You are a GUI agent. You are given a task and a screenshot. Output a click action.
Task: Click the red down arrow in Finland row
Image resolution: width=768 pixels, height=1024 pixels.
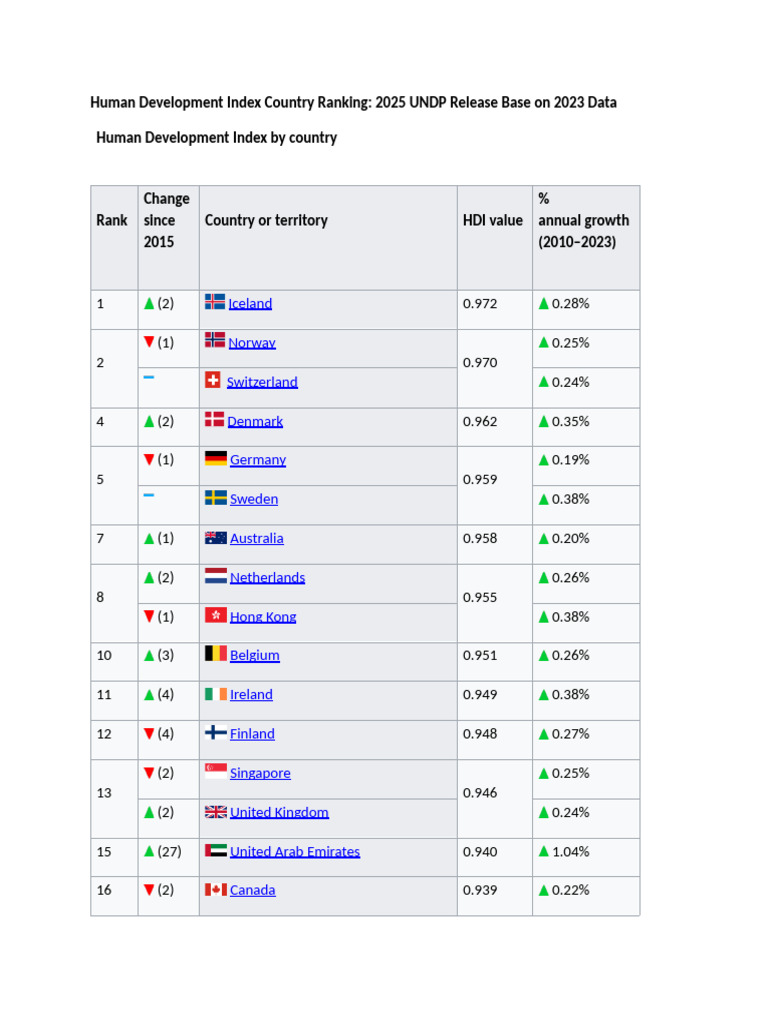tap(149, 733)
